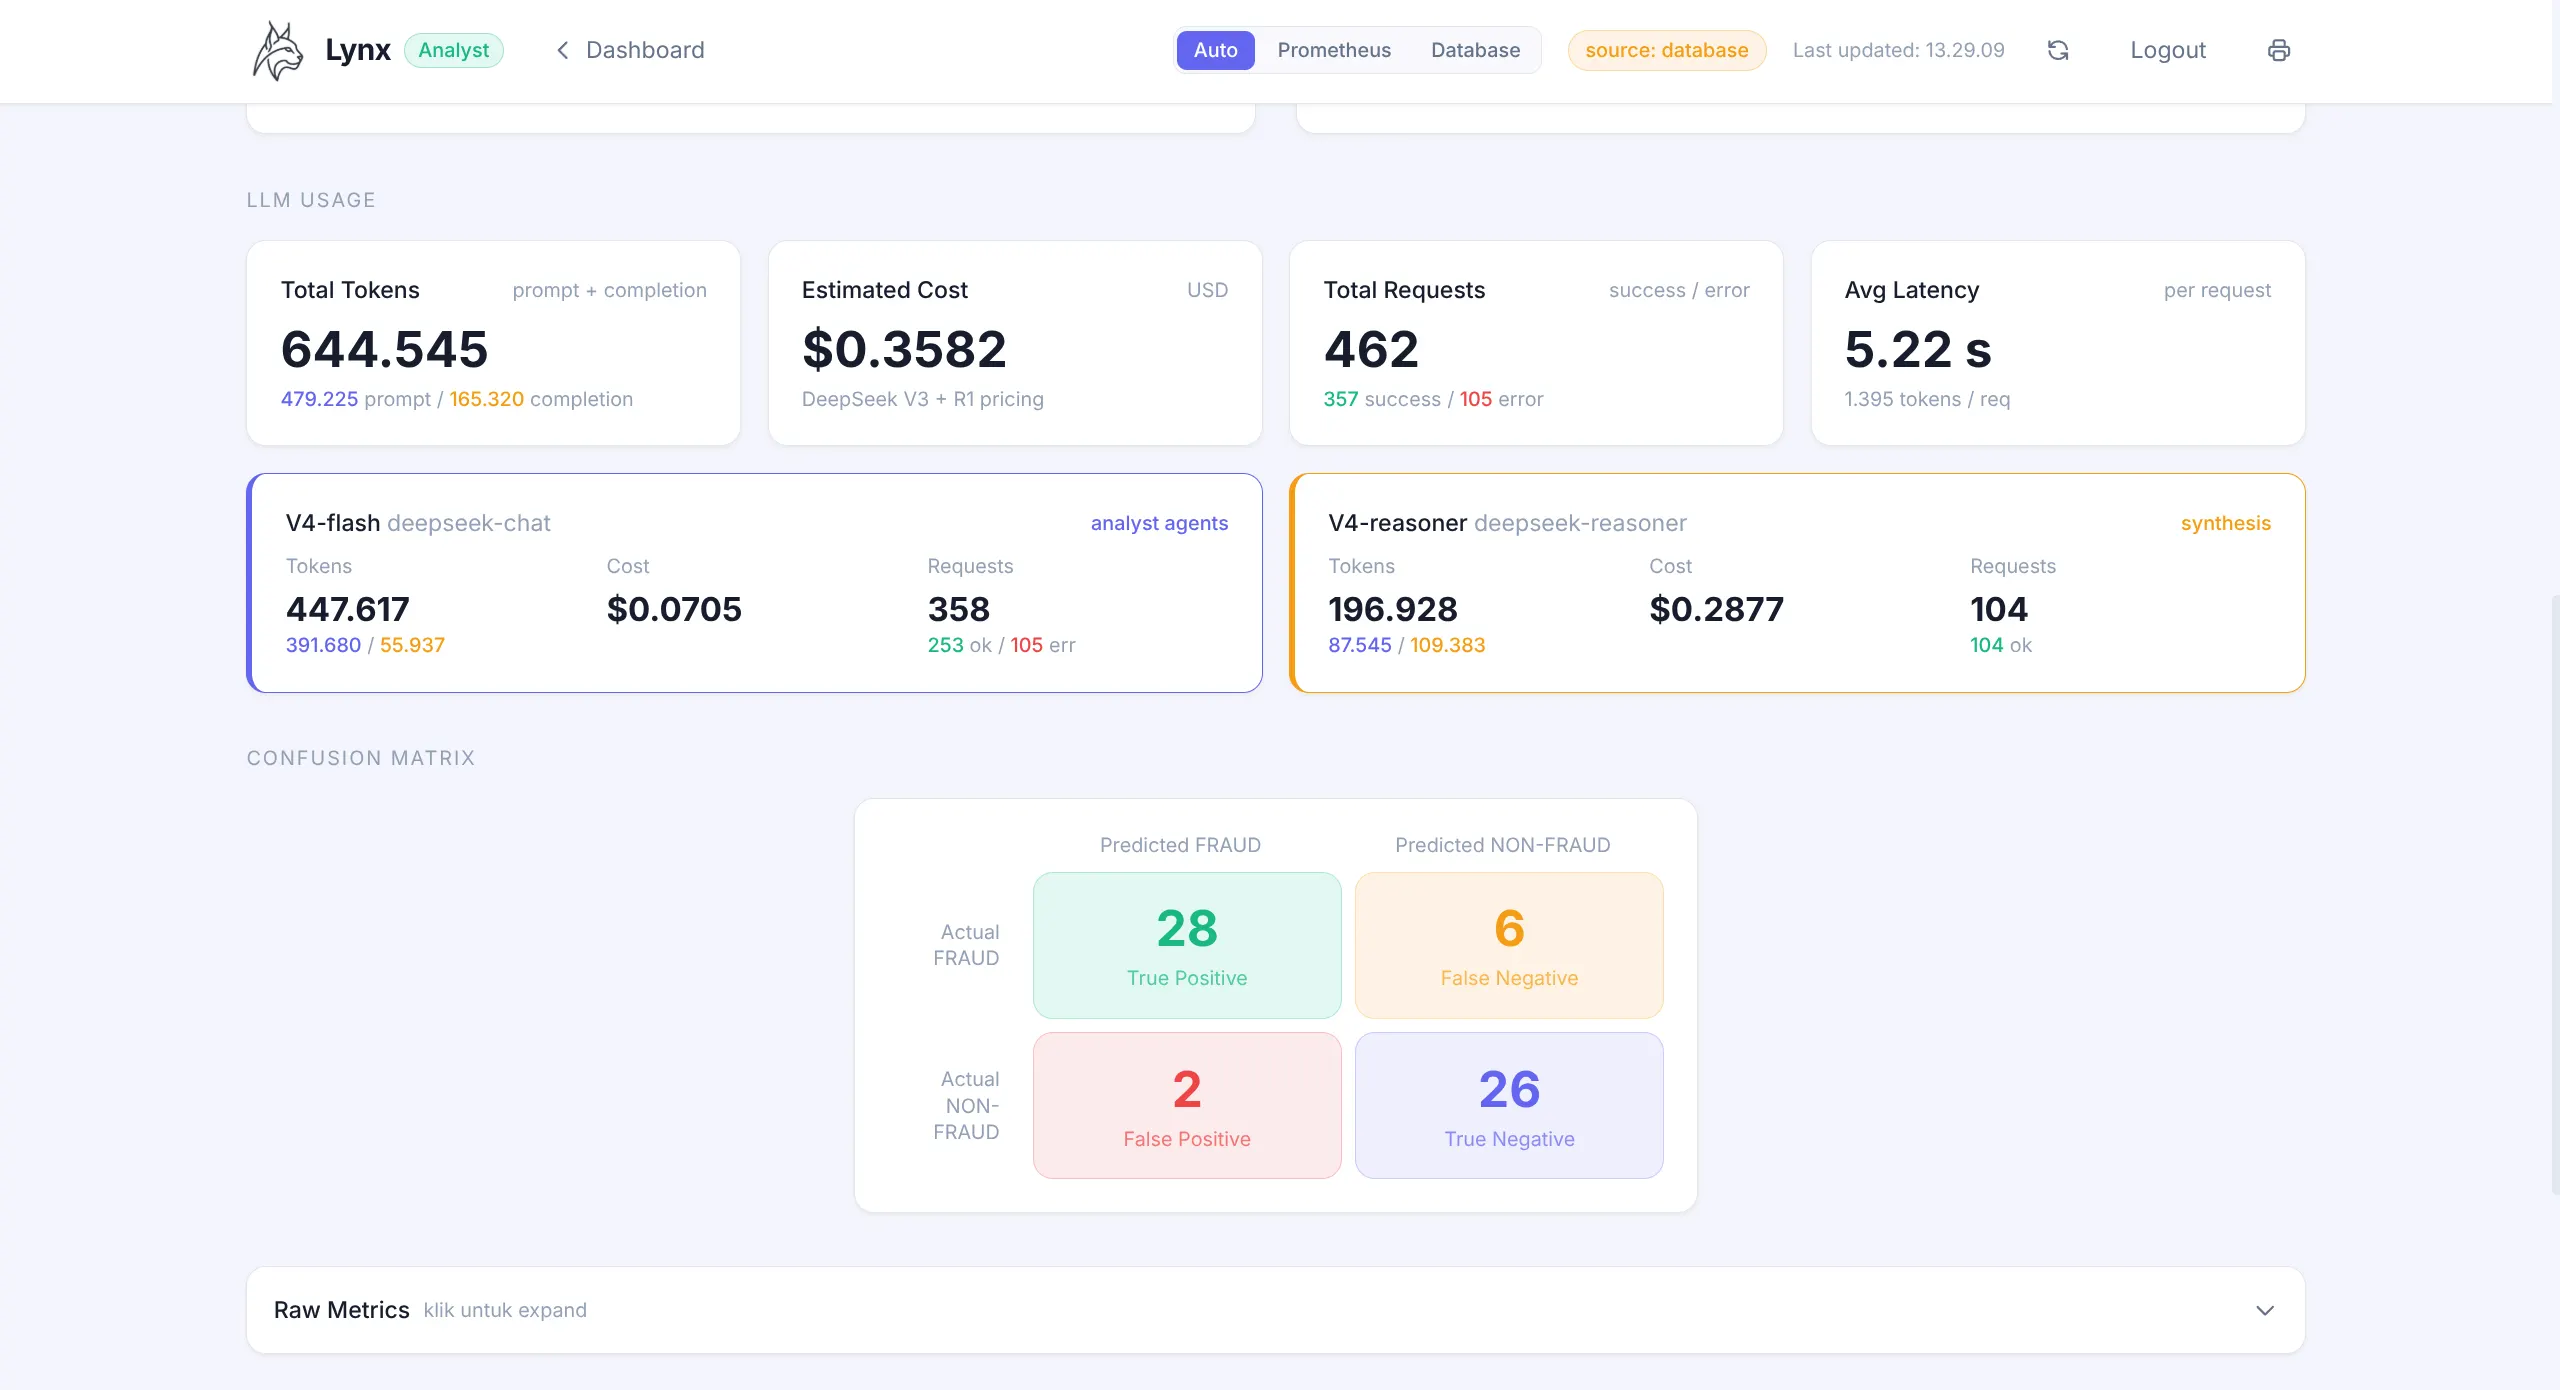Switch to Prometheus source
The height and width of the screenshot is (1390, 2560).
(x=1334, y=50)
